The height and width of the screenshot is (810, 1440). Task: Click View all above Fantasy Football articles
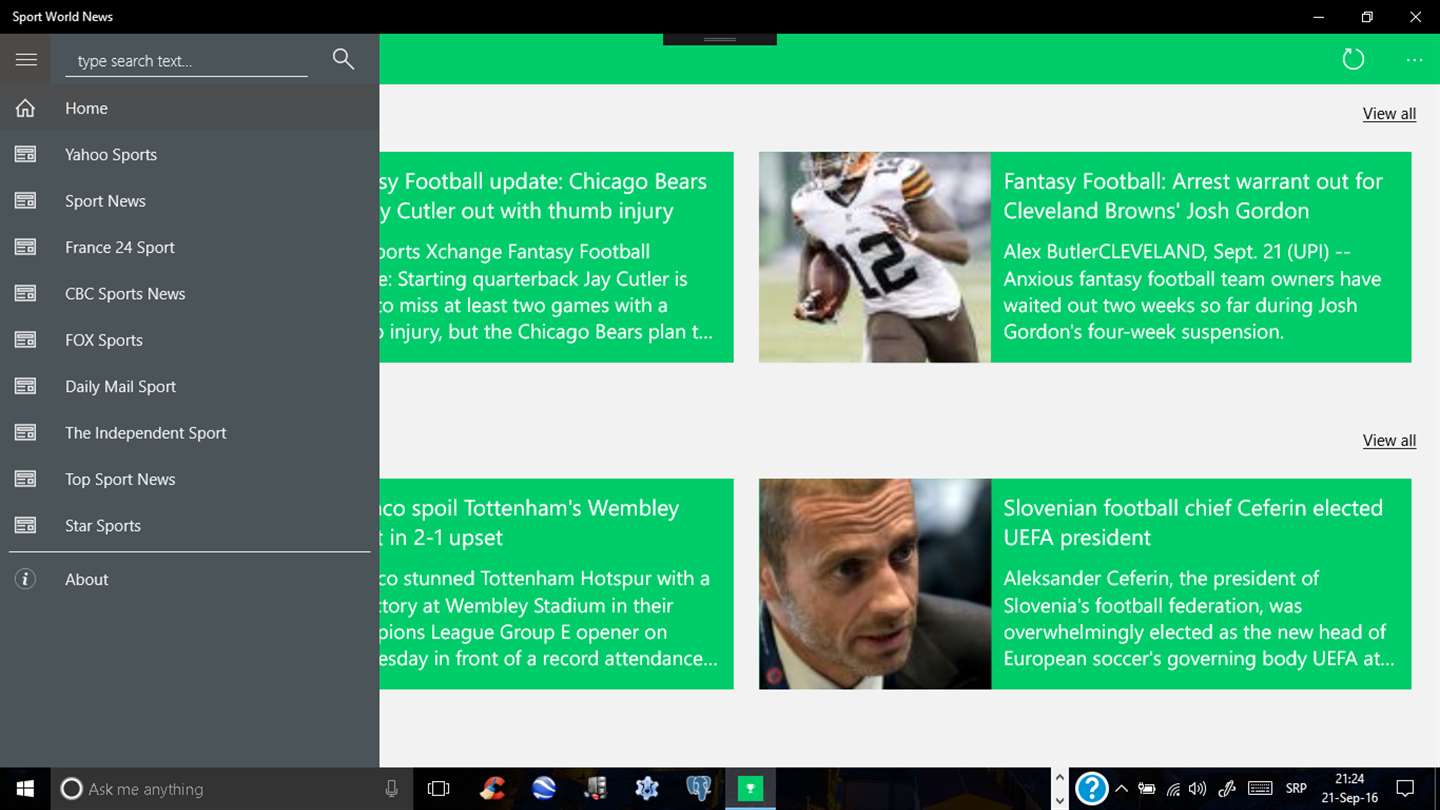[x=1389, y=114]
